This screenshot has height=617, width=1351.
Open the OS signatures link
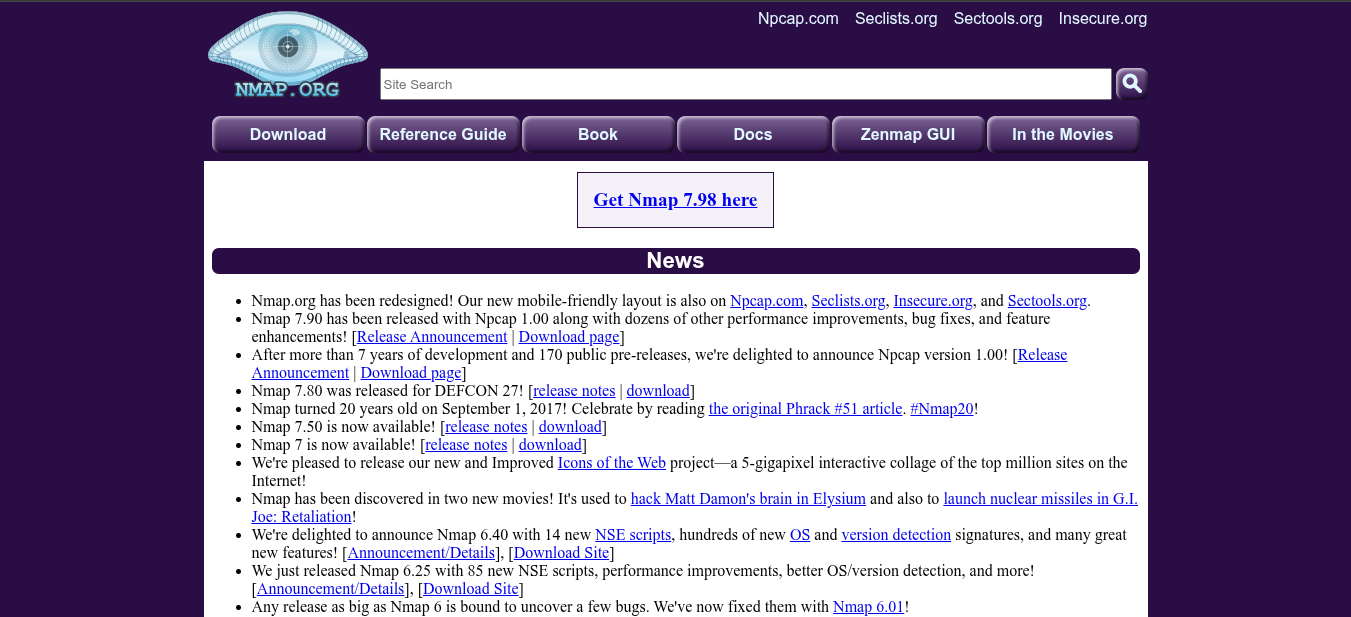[x=800, y=535]
